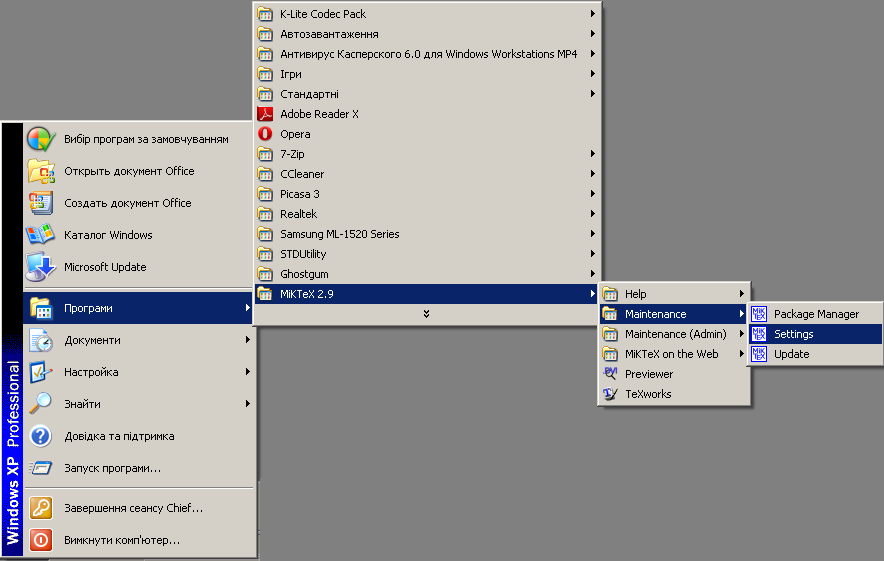Viewport: 884px width, 561px height.
Task: Click the MiKTeX Settings icon
Action: [759, 334]
